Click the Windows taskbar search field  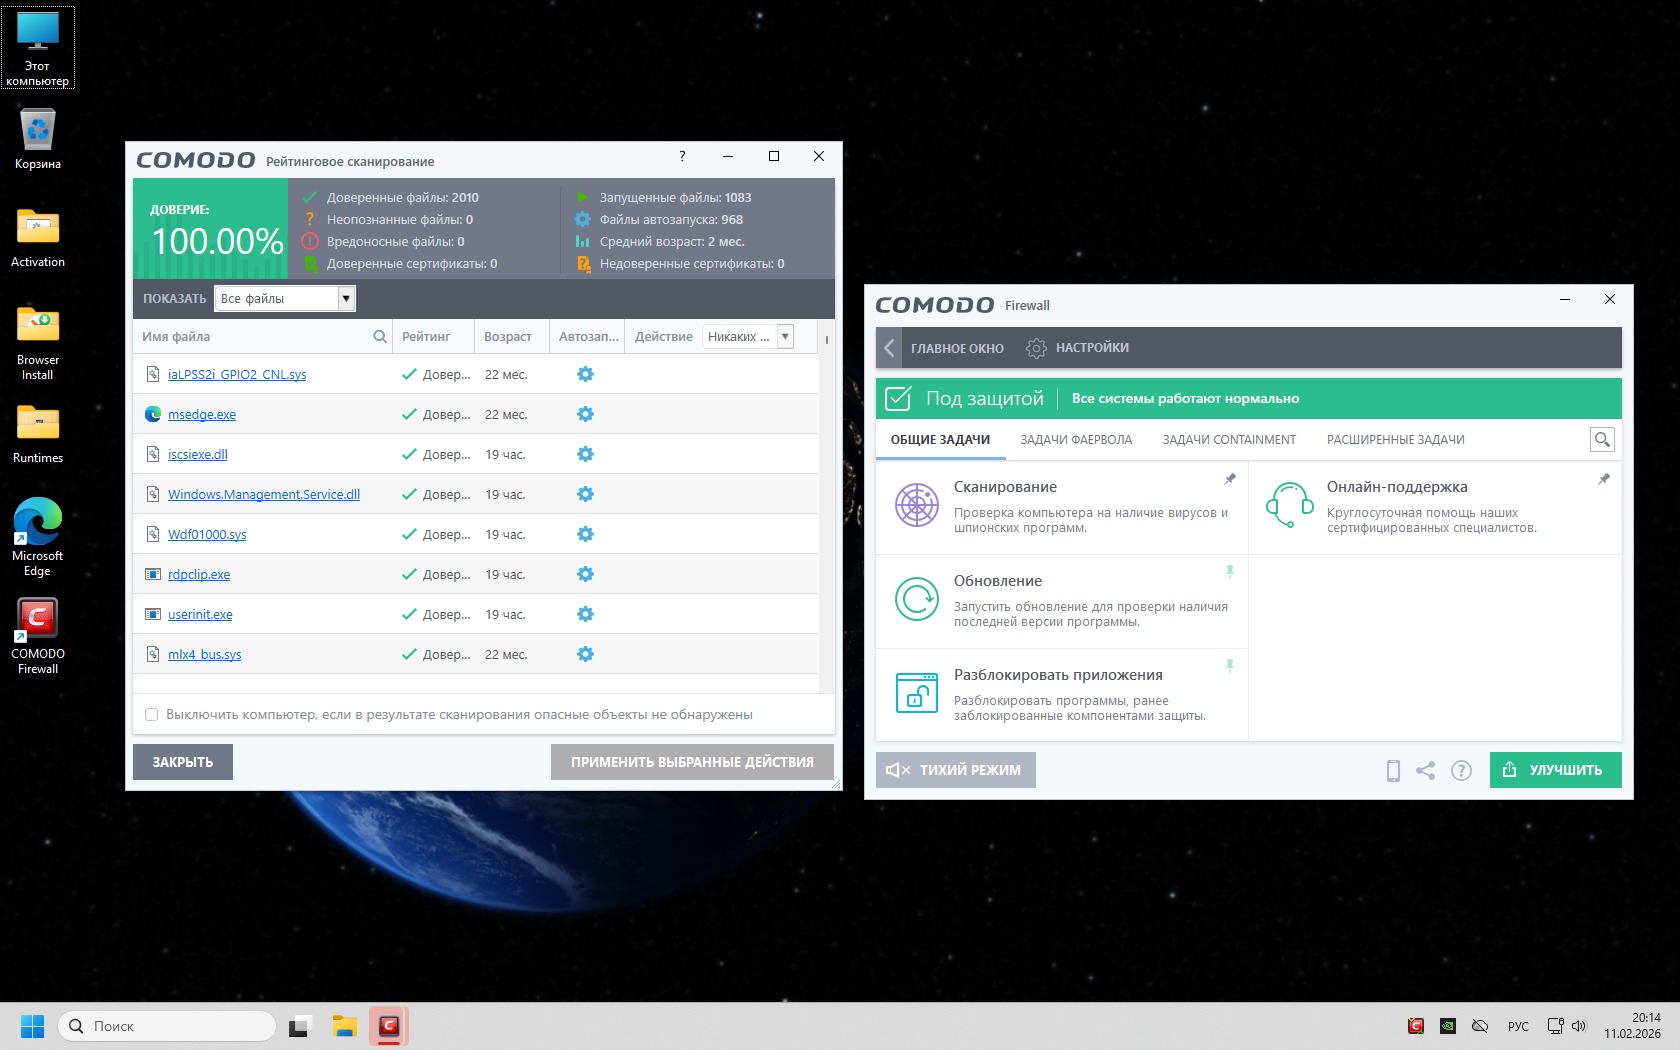pyautogui.click(x=168, y=1026)
